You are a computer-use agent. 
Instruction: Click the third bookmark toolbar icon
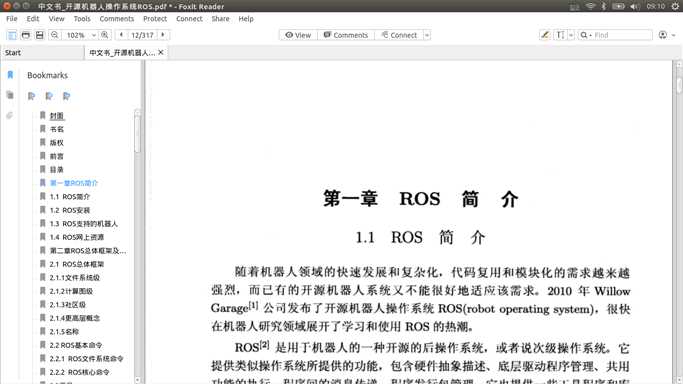click(x=66, y=96)
